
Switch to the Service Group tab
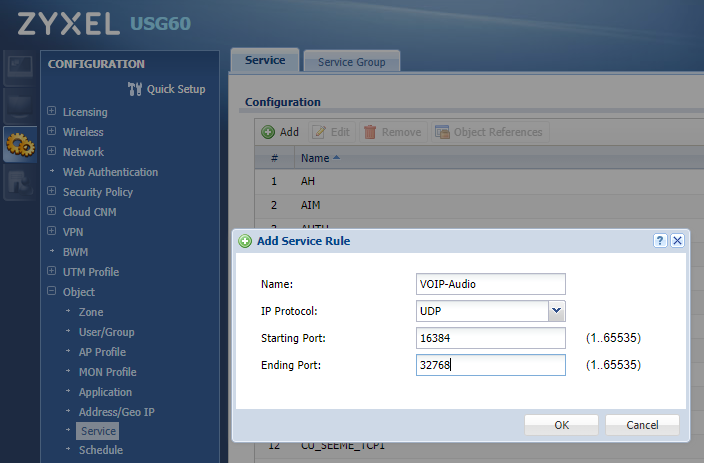point(351,62)
